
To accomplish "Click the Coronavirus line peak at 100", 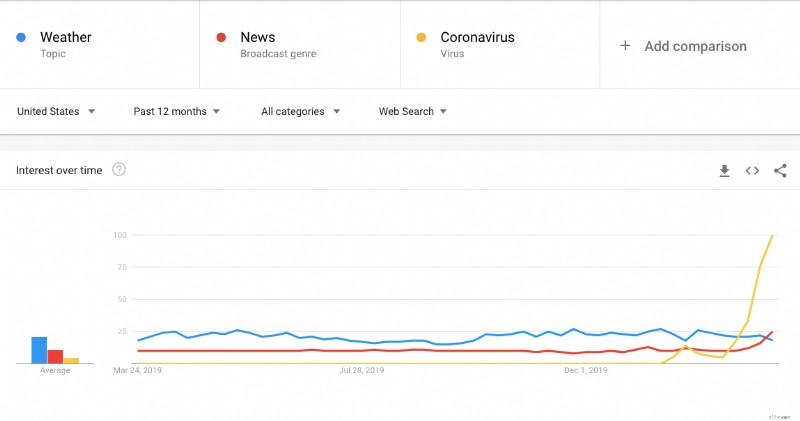I will [772, 236].
